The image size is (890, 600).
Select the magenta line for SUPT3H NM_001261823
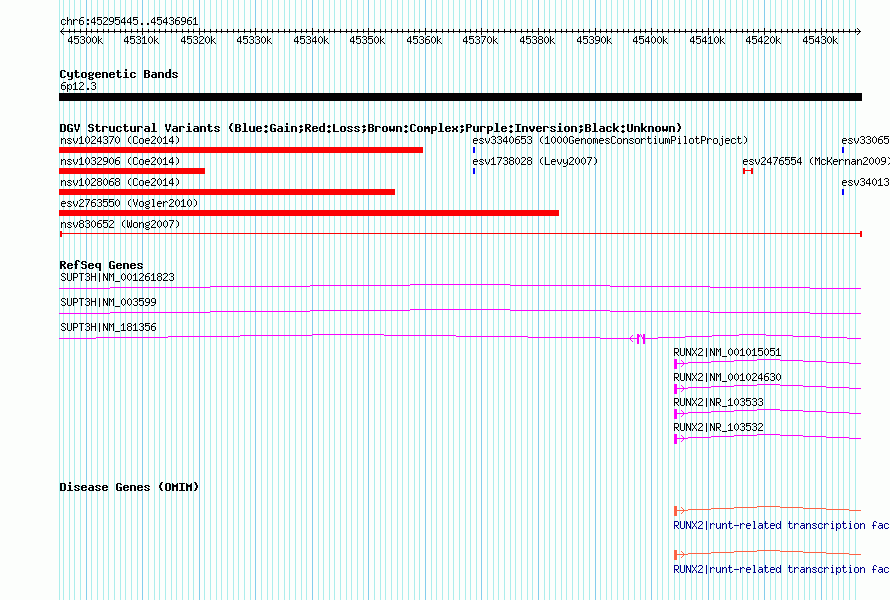(x=460, y=287)
